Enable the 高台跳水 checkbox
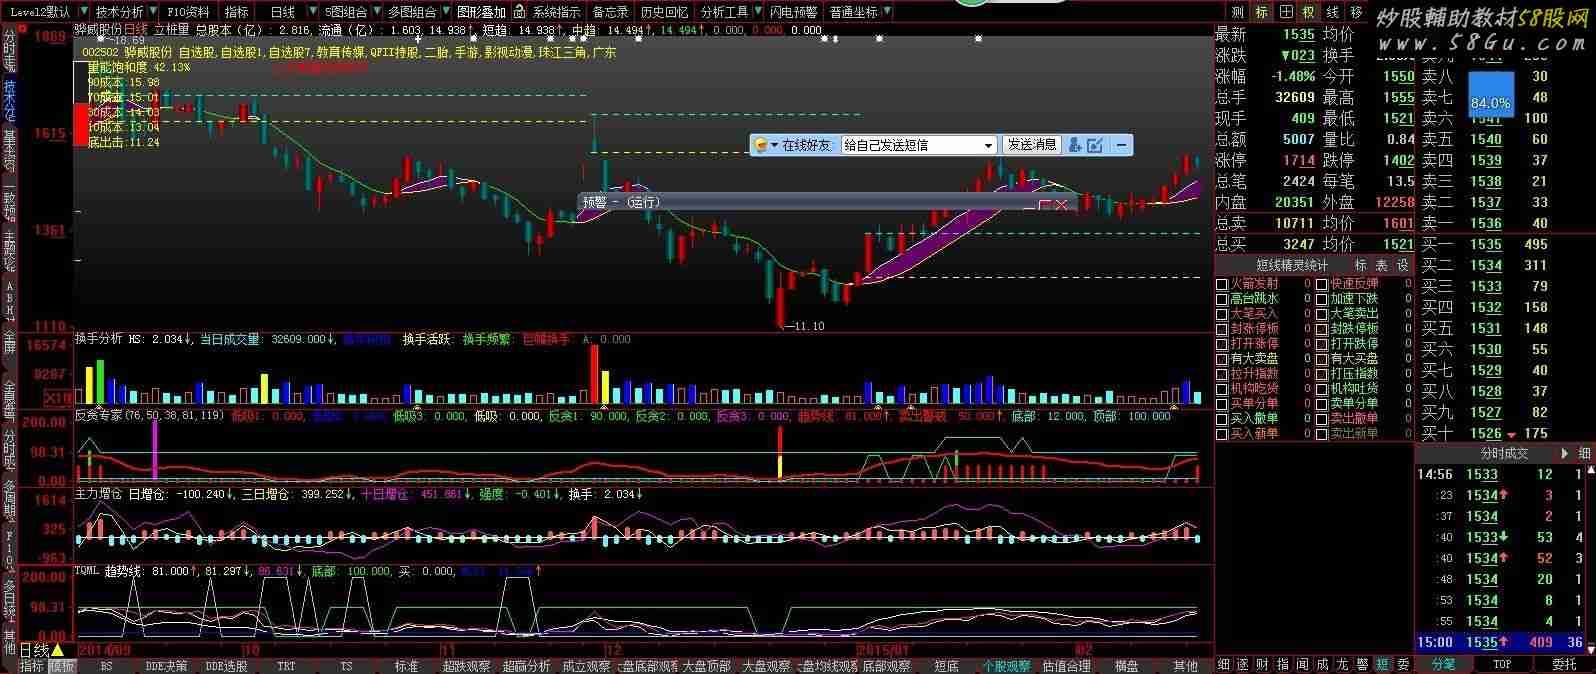Image resolution: width=1596 pixels, height=674 pixels. (x=1221, y=299)
